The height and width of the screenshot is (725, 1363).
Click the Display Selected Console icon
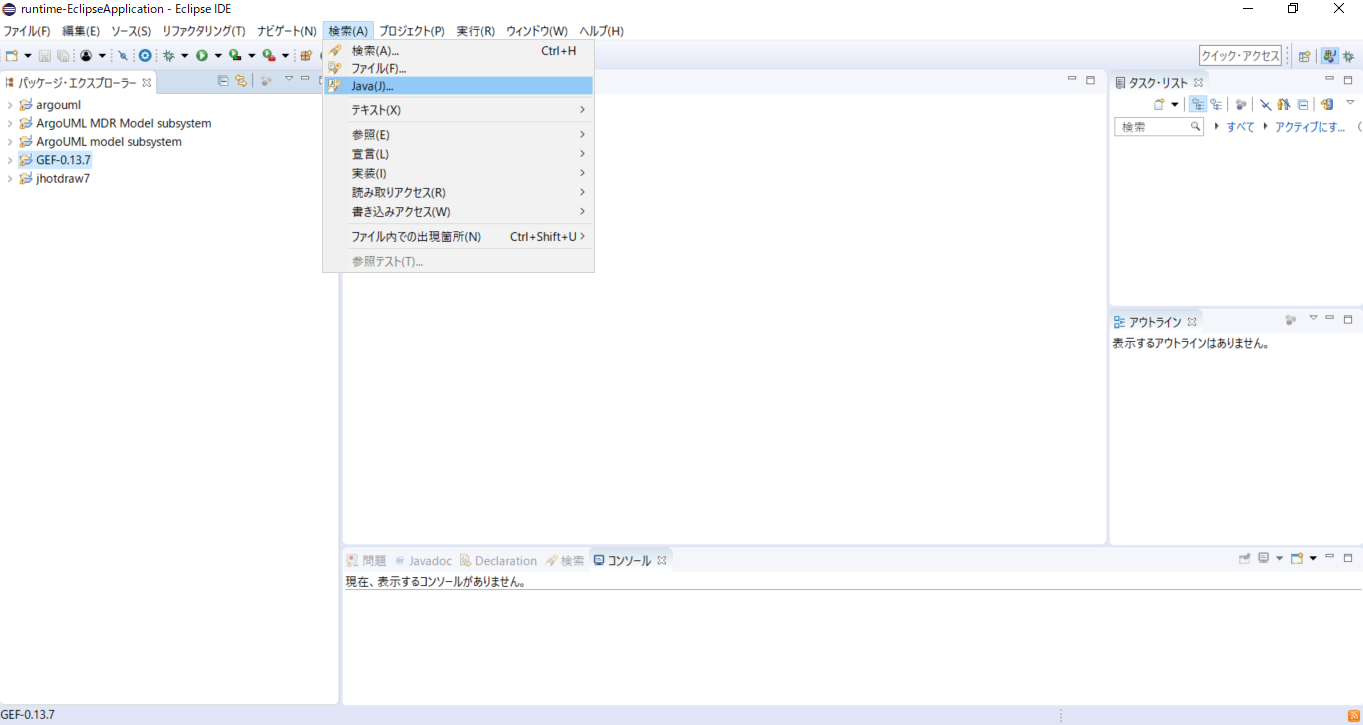(x=1264, y=559)
